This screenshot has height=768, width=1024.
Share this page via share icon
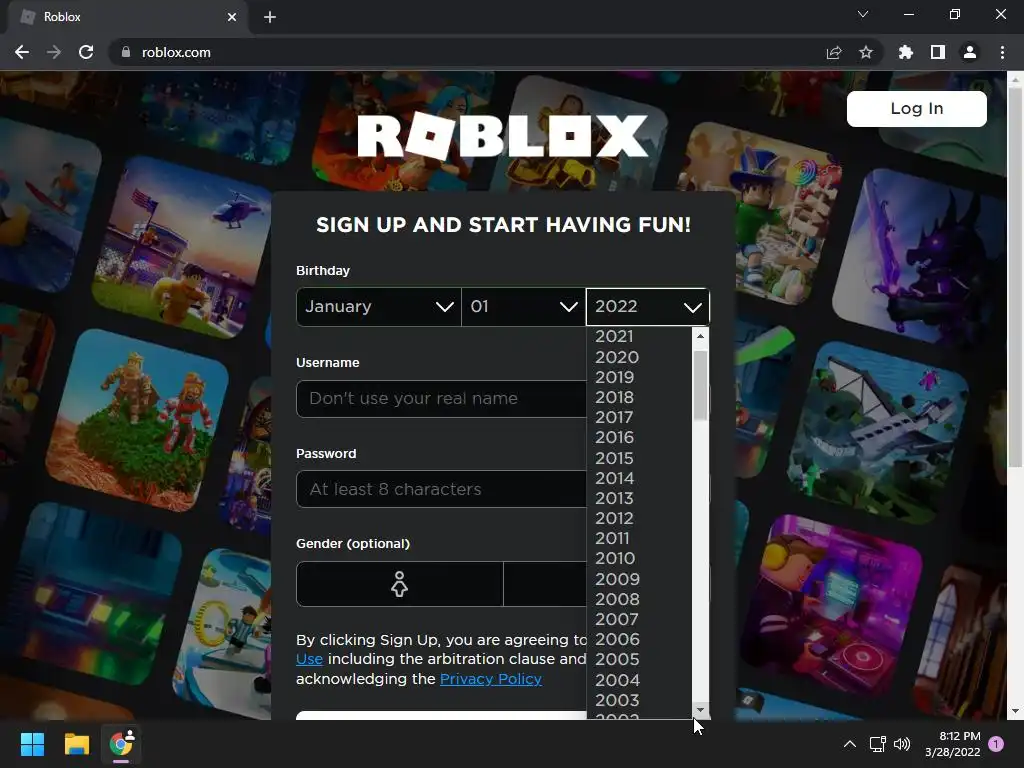tap(834, 52)
